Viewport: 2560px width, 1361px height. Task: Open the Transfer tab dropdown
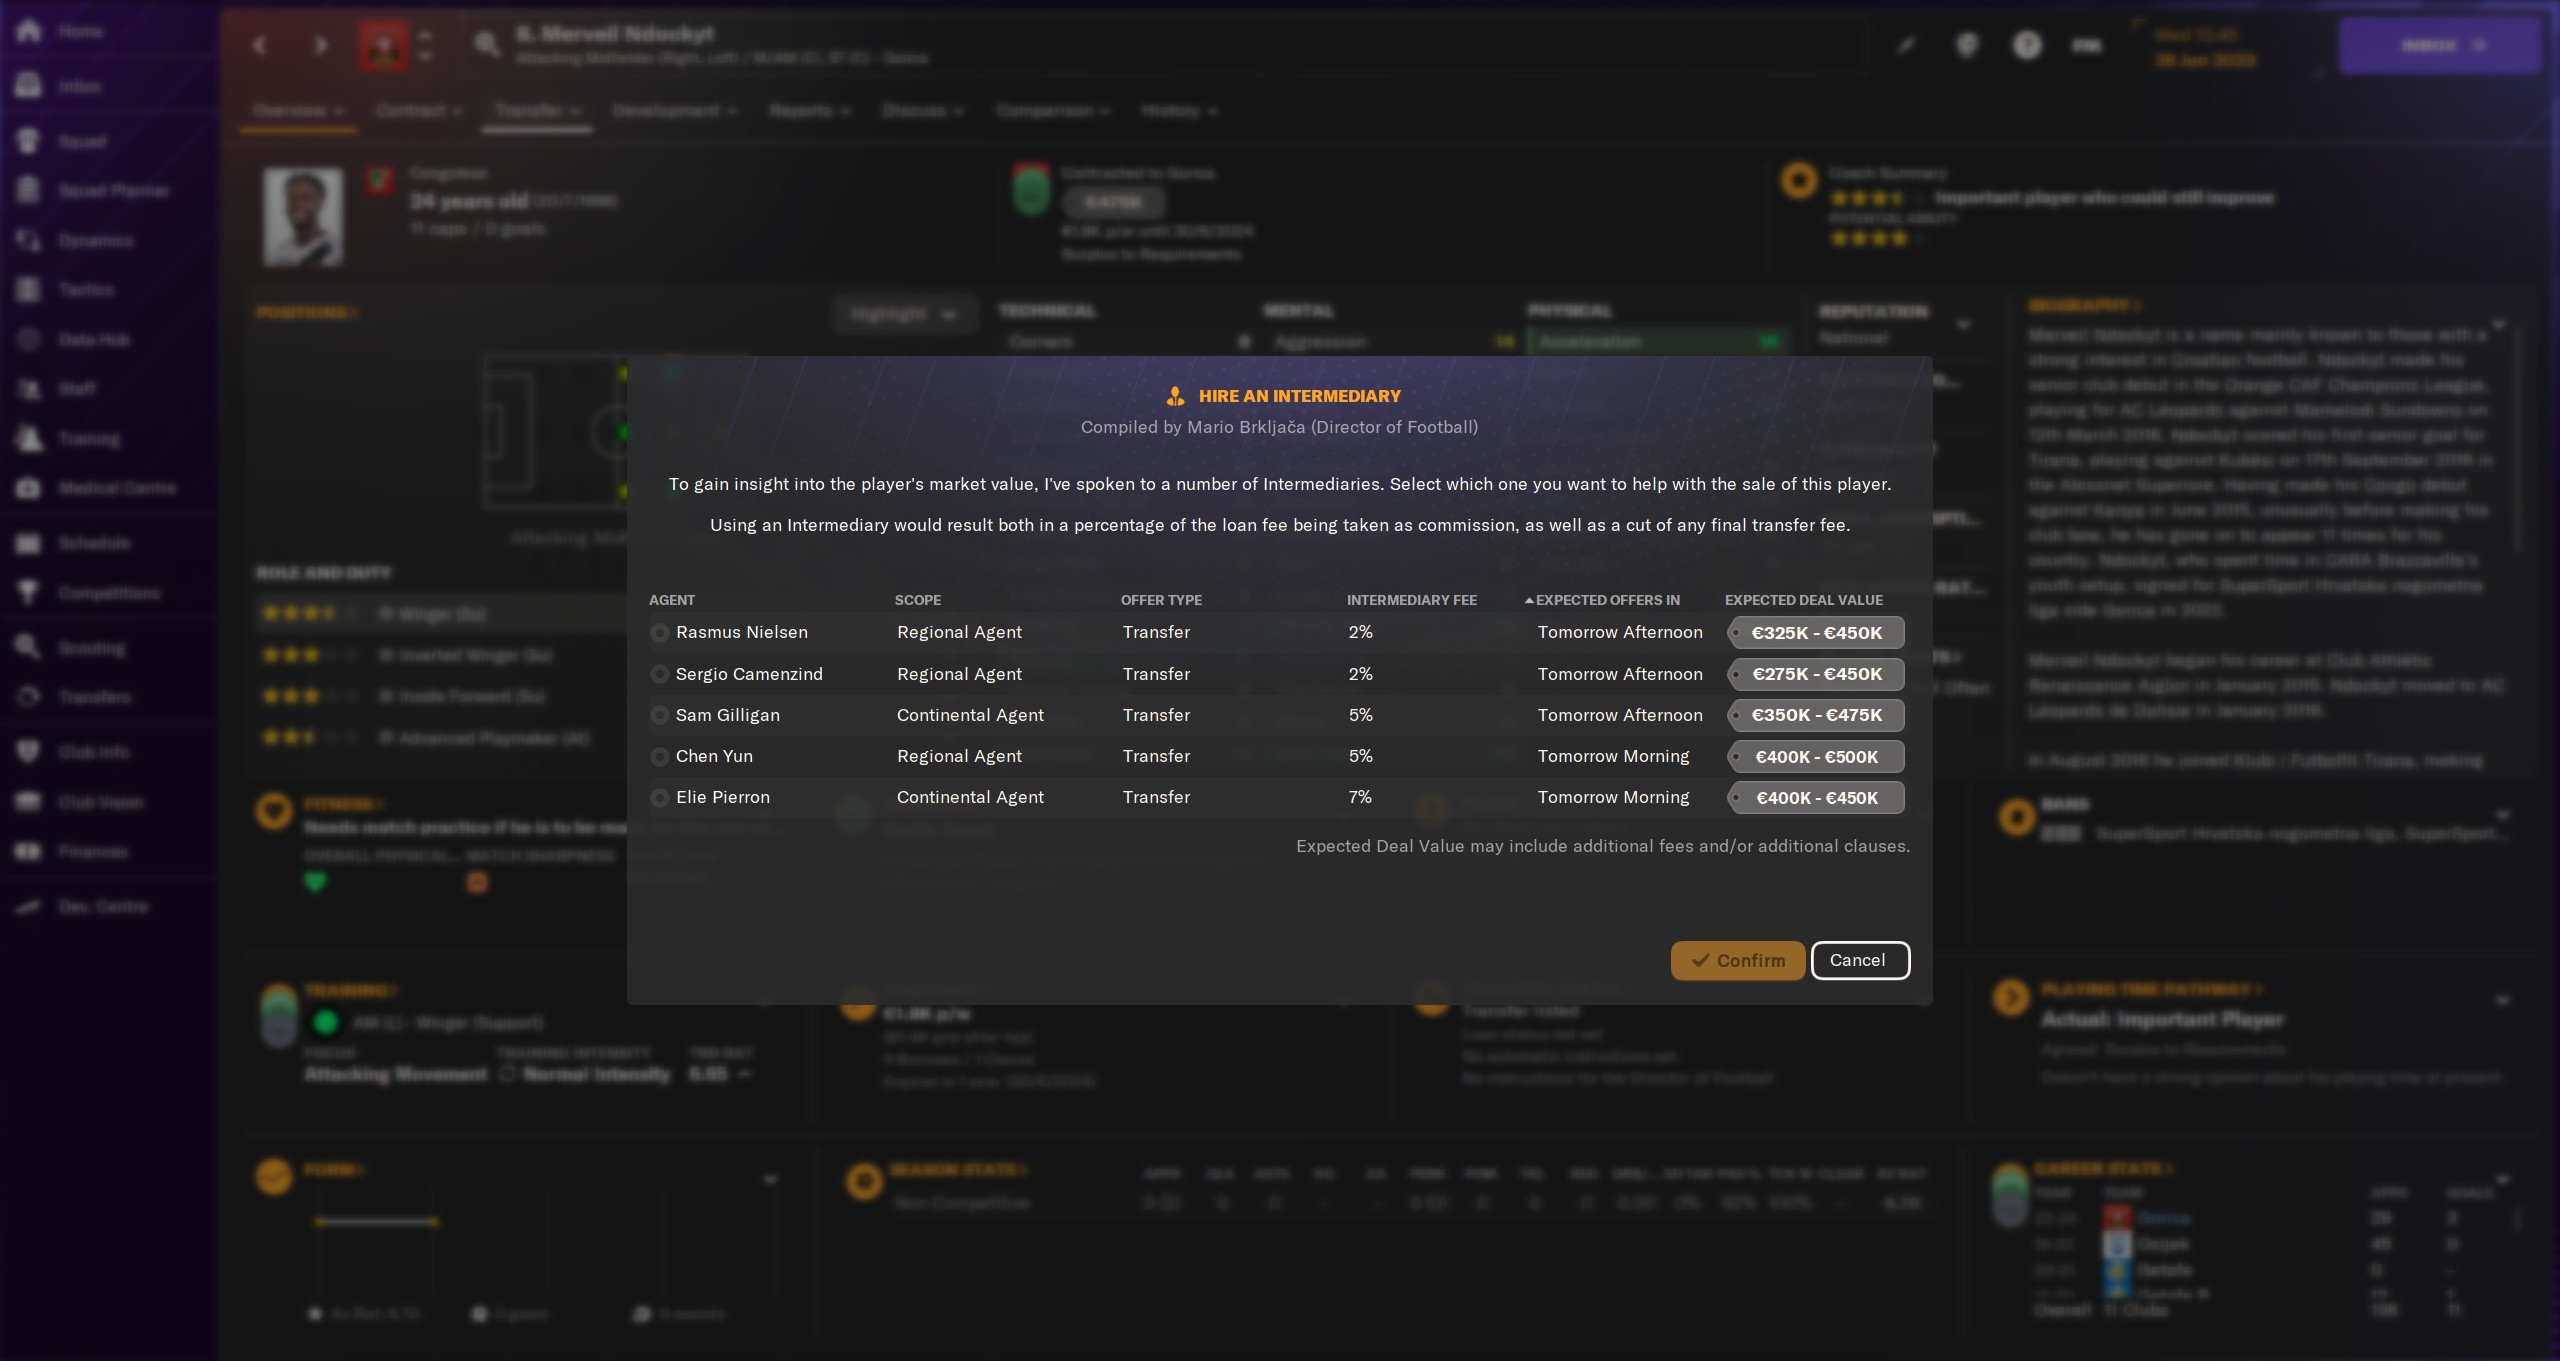coord(537,111)
